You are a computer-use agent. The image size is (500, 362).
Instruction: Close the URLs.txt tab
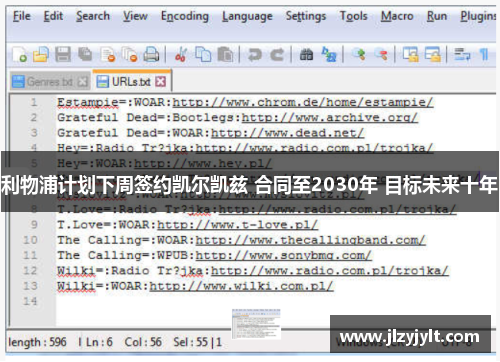tap(161, 81)
